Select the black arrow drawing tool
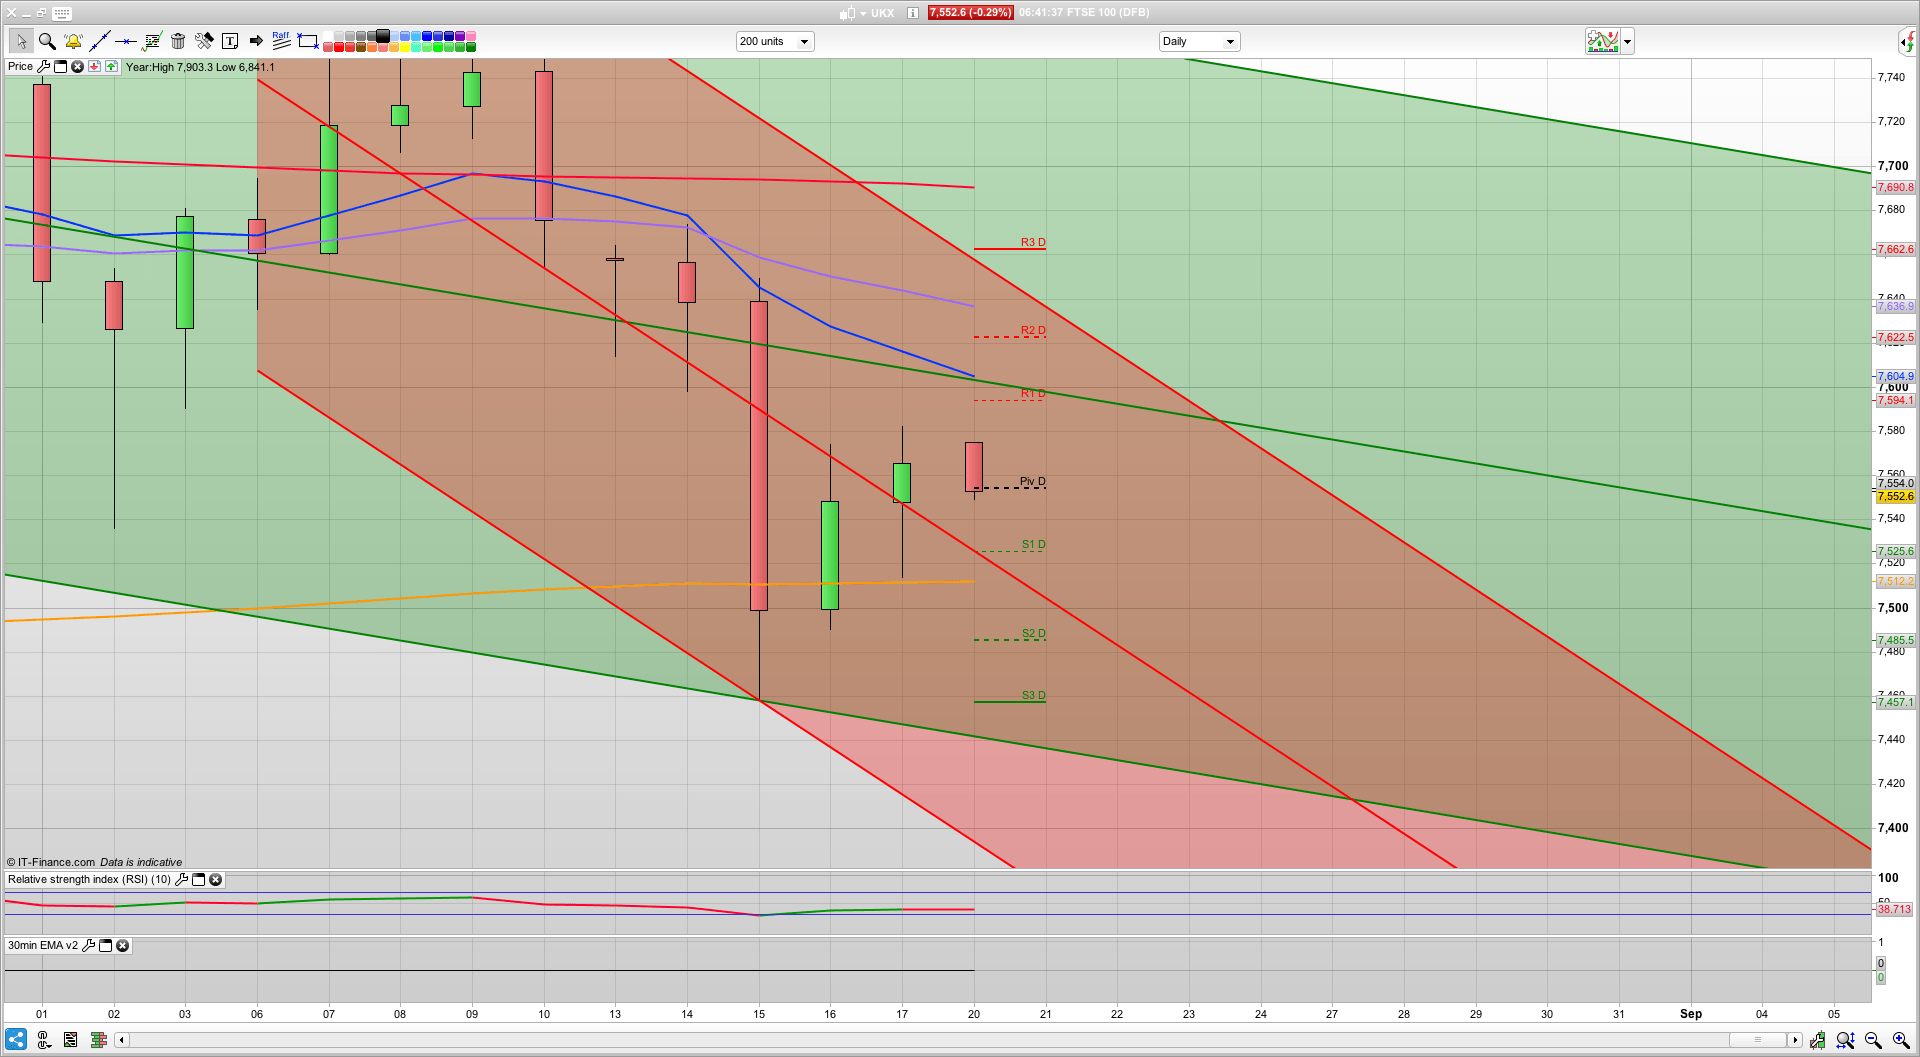This screenshot has width=1920, height=1057. pyautogui.click(x=256, y=41)
